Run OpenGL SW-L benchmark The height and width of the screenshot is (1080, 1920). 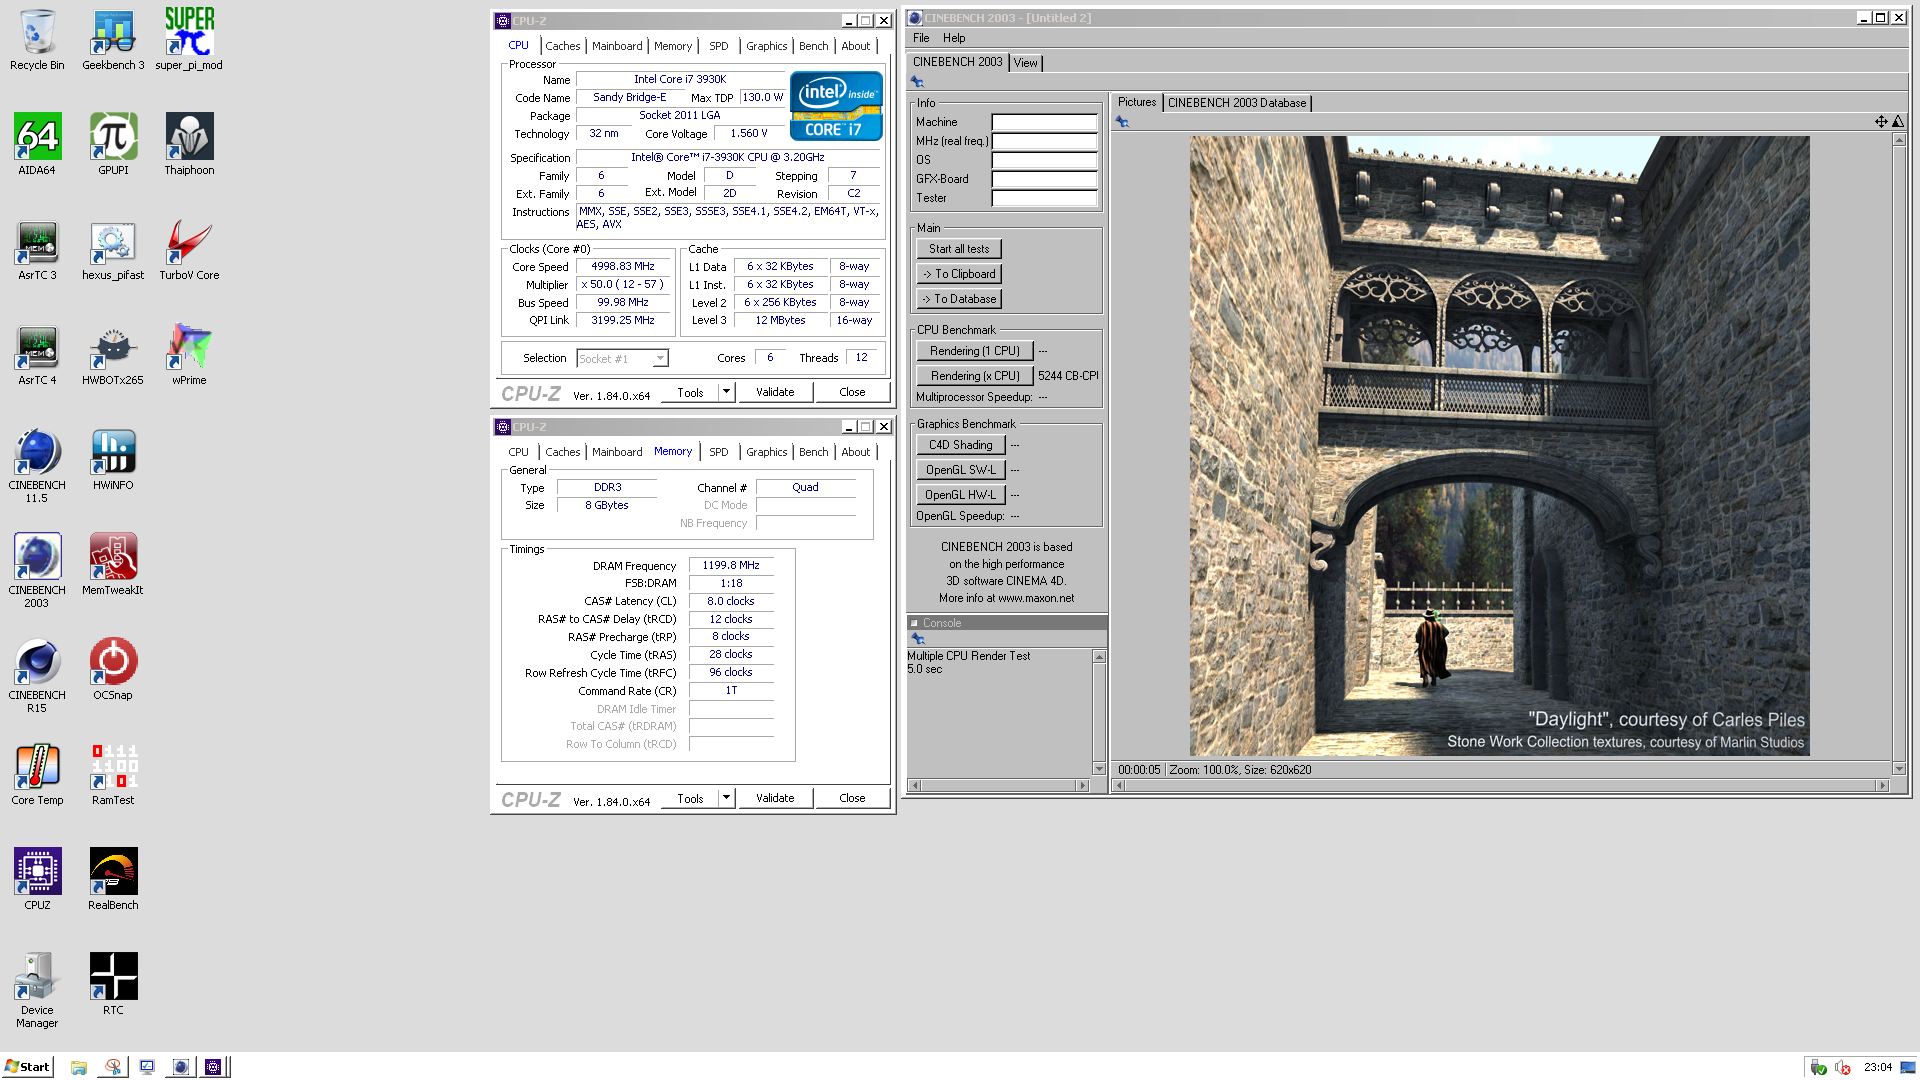click(960, 470)
